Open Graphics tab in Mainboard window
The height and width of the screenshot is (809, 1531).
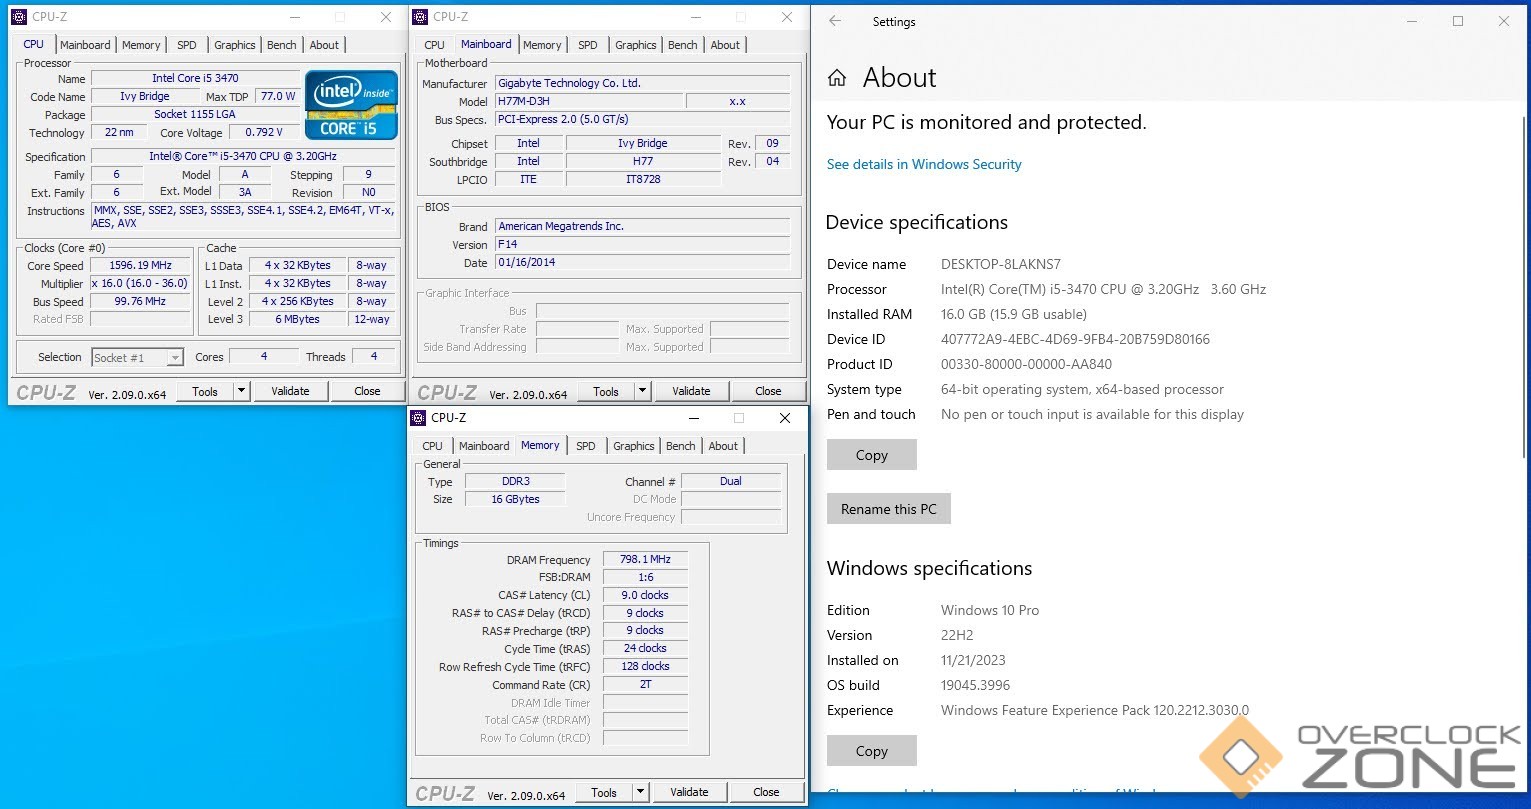pos(635,45)
